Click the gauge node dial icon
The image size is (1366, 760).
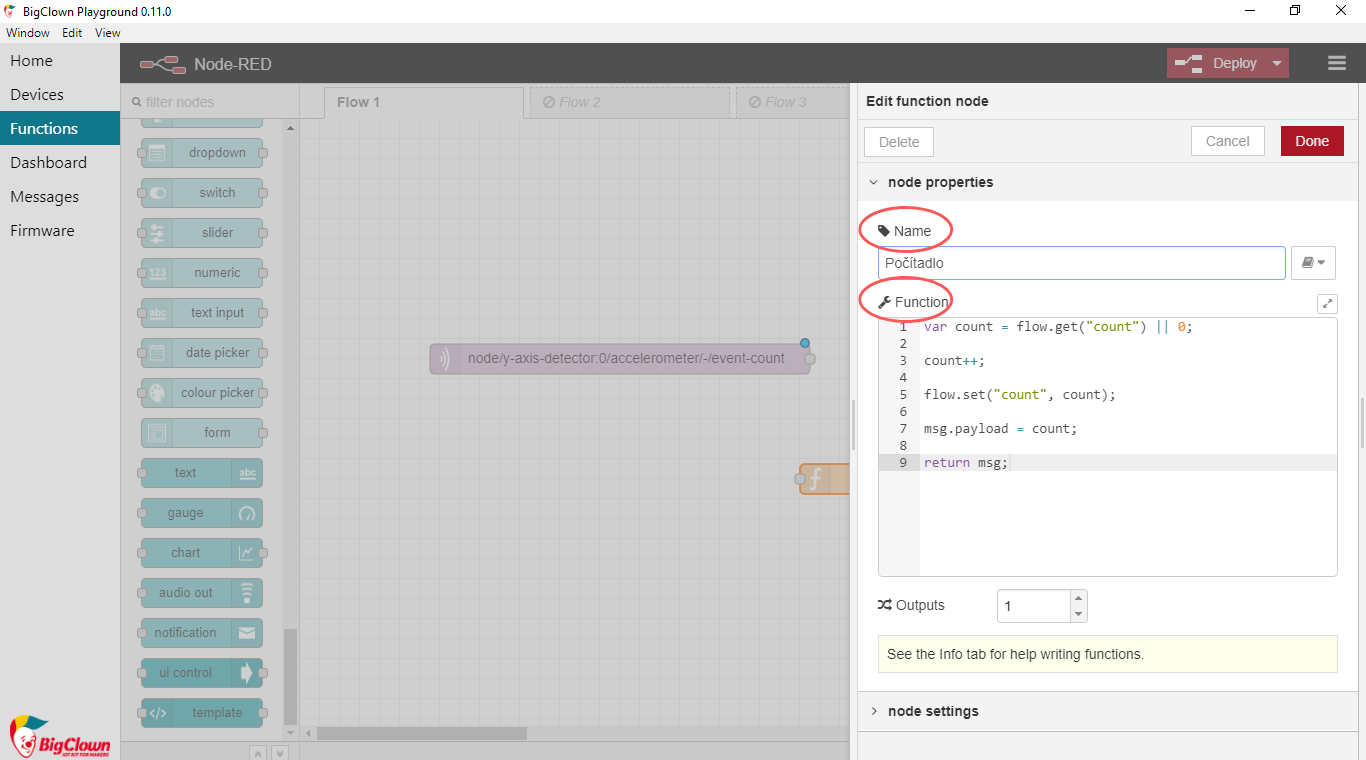(247, 513)
